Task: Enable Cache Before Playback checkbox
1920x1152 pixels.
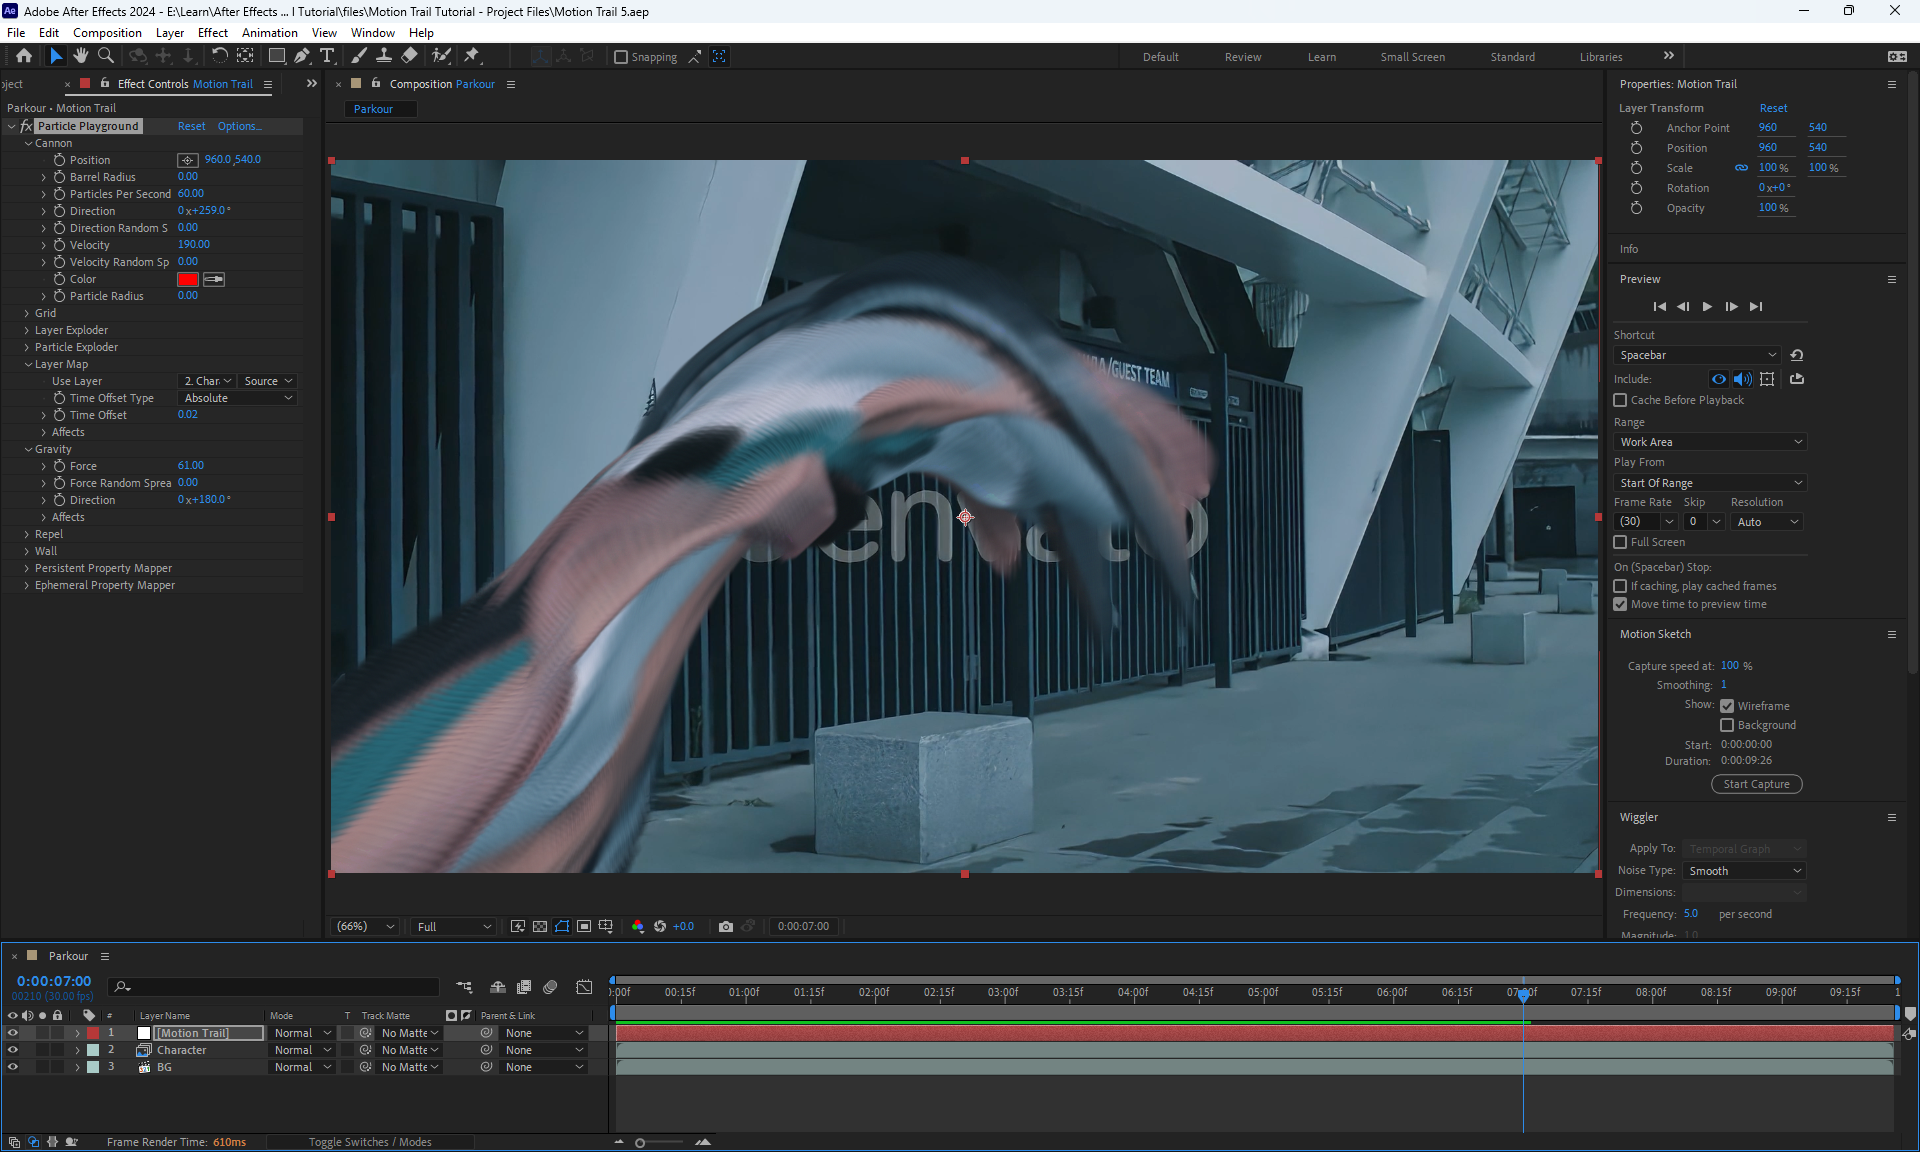Action: point(1620,400)
